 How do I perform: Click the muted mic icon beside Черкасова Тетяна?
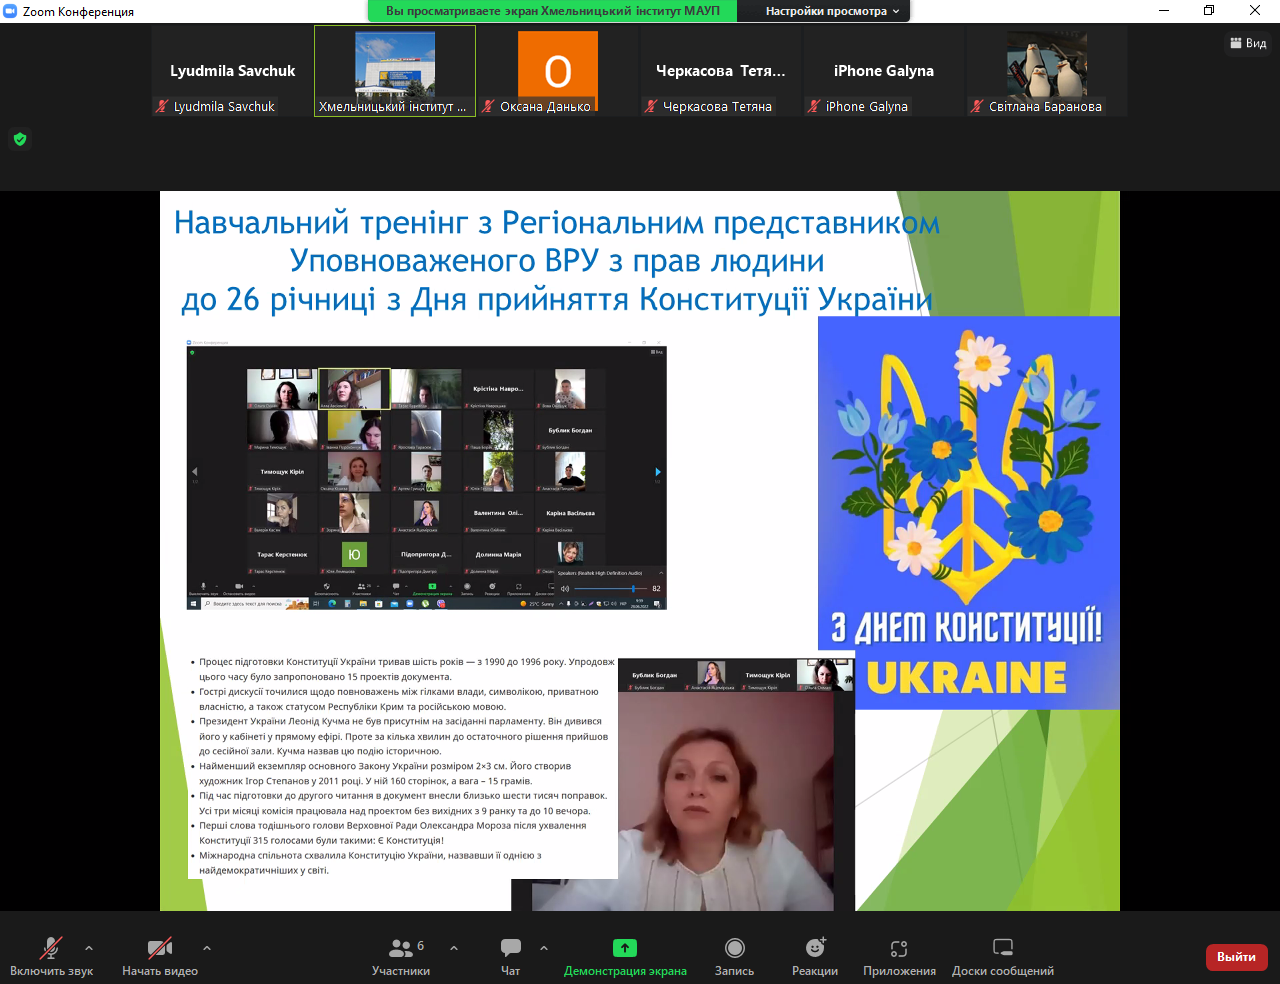[651, 106]
